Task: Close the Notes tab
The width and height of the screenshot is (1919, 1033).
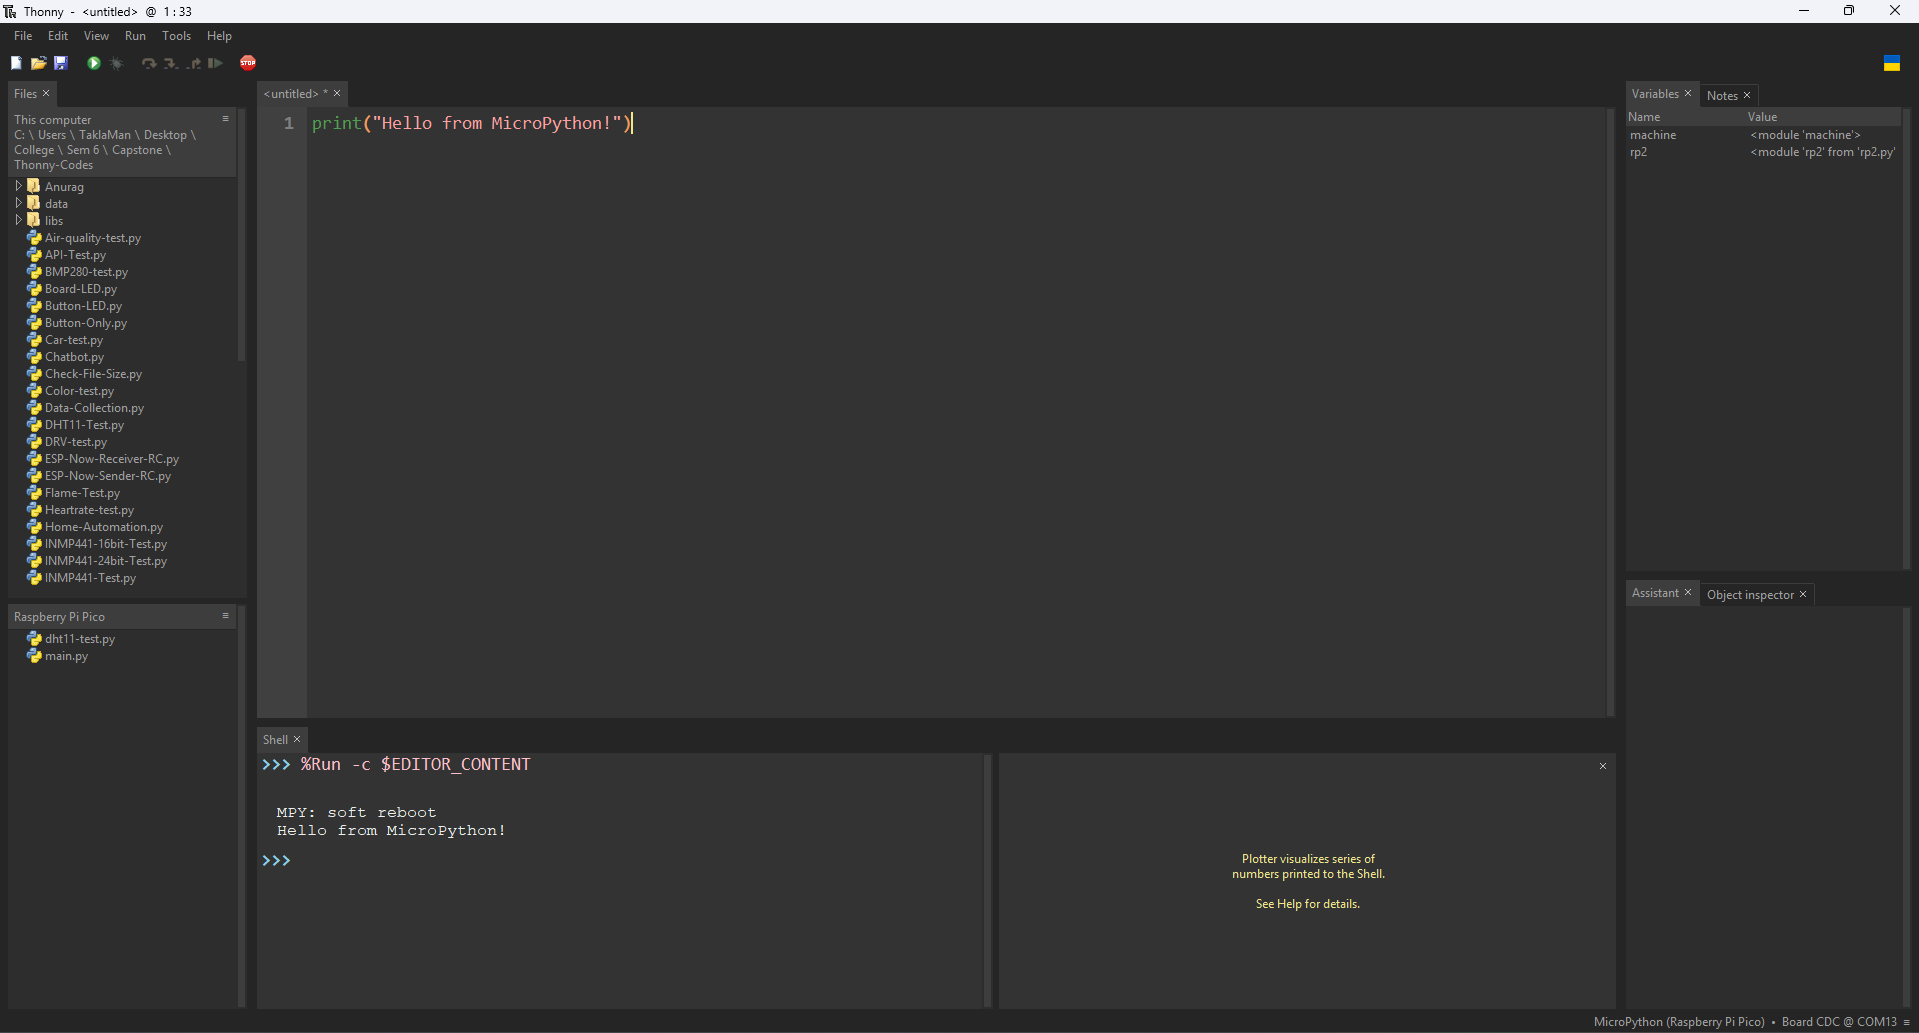Action: [1747, 95]
